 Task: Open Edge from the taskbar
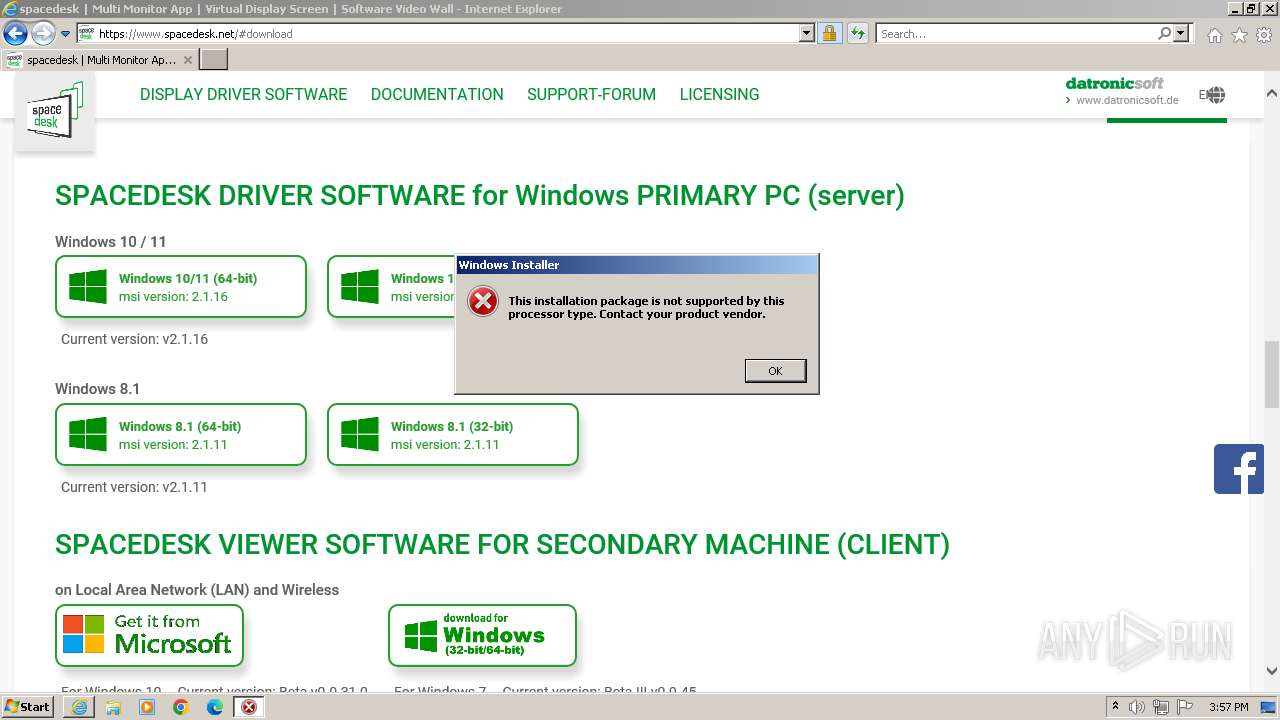(x=215, y=707)
